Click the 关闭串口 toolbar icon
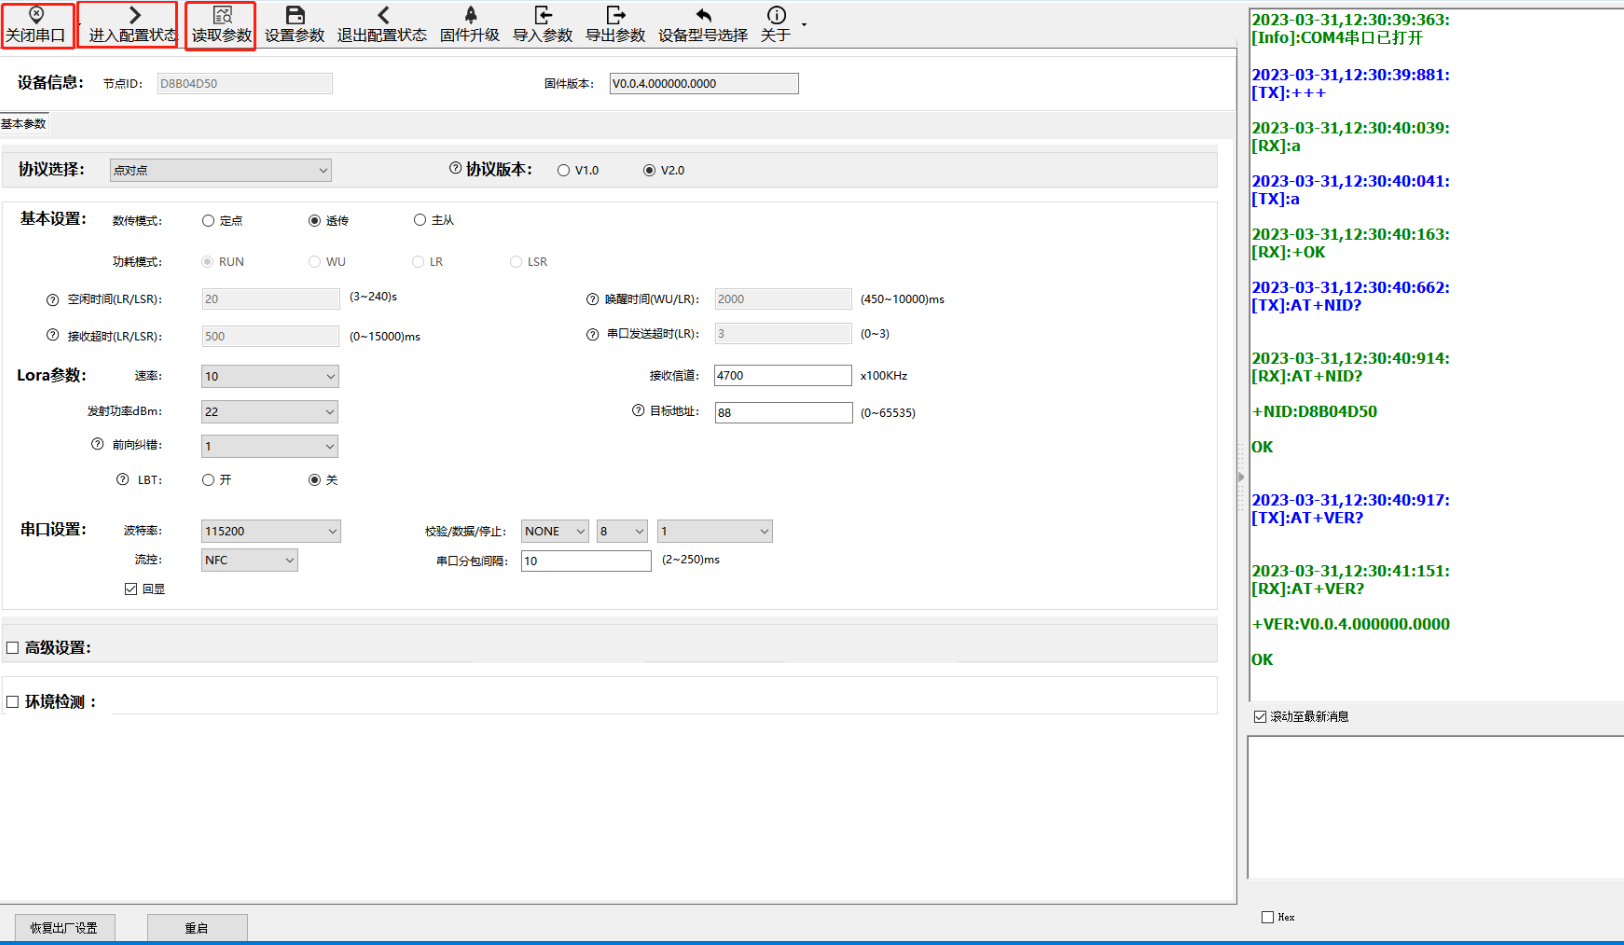 (36, 15)
